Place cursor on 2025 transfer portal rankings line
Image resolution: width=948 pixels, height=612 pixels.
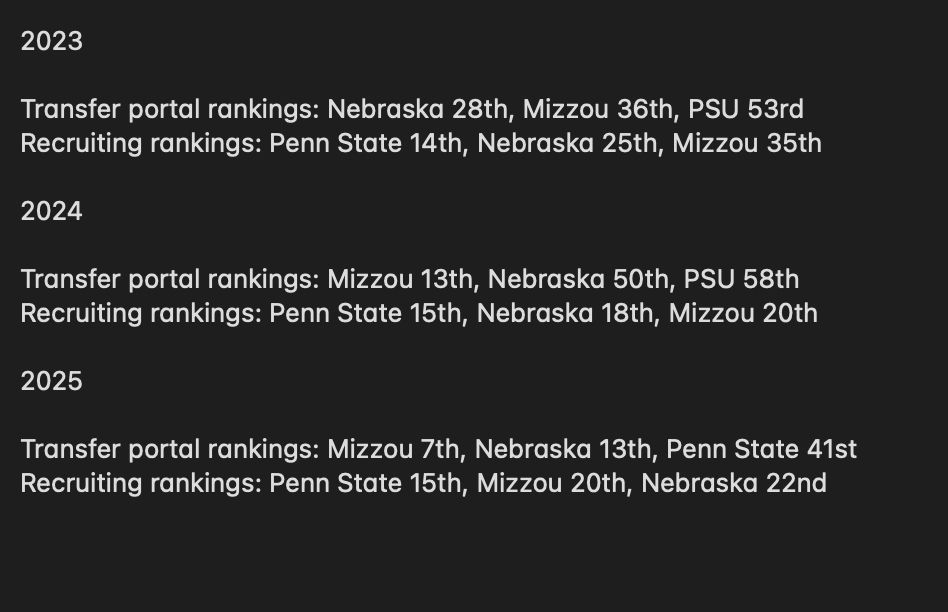439,450
